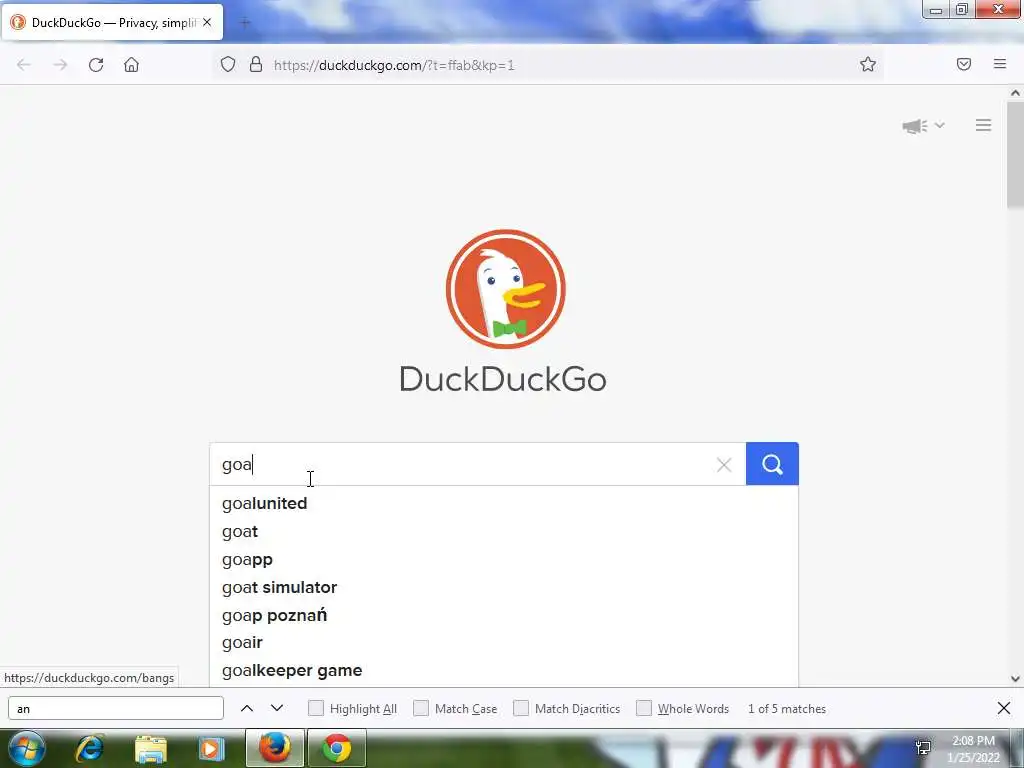The height and width of the screenshot is (768, 1024).
Task: Open the Windows Start menu
Action: coord(26,748)
